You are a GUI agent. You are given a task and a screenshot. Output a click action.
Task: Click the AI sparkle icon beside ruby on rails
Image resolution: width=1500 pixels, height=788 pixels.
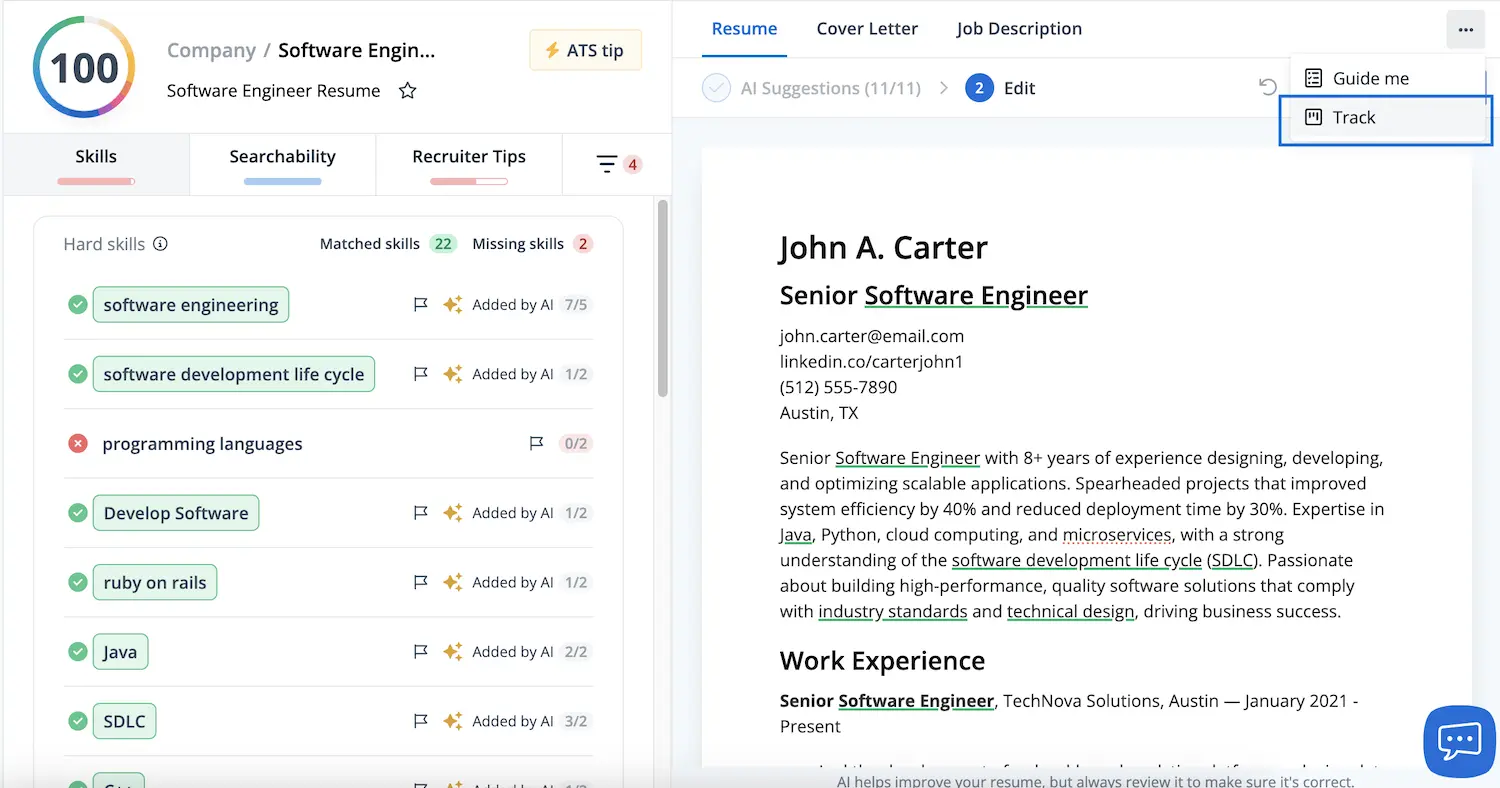[x=453, y=582]
